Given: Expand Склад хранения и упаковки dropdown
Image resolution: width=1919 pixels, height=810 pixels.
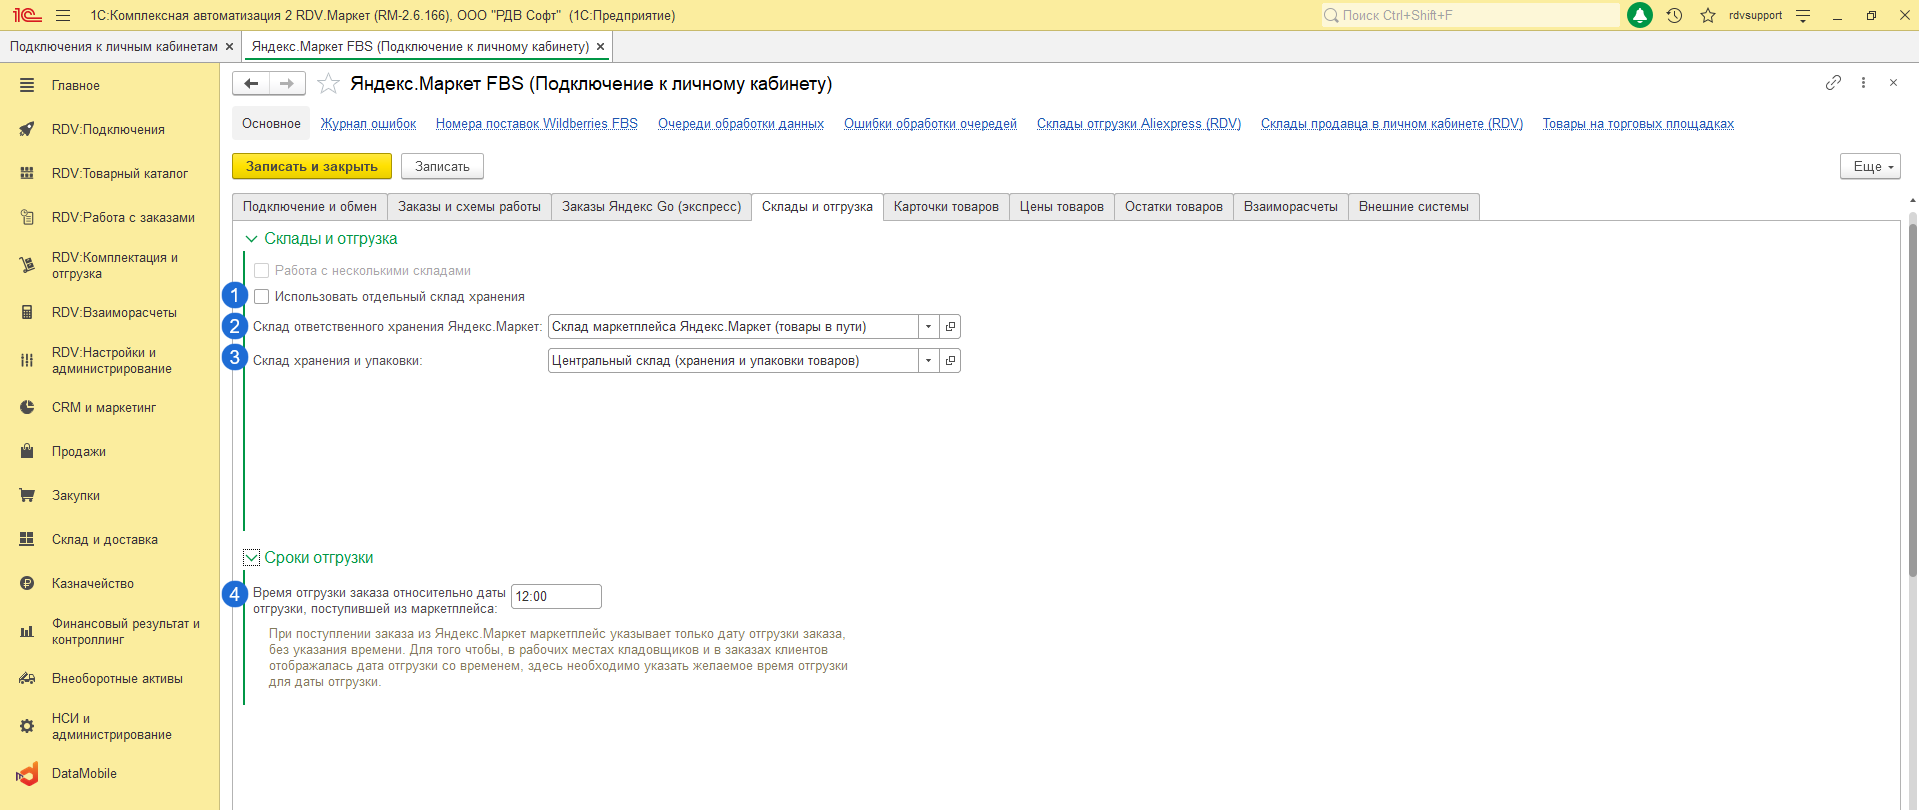Looking at the screenshot, I should point(928,361).
